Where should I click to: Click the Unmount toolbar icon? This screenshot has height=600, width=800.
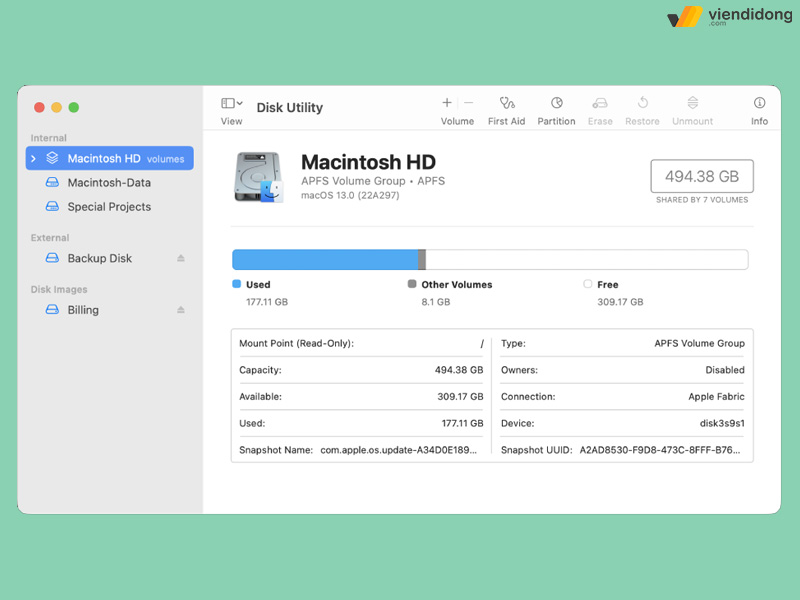(x=692, y=103)
